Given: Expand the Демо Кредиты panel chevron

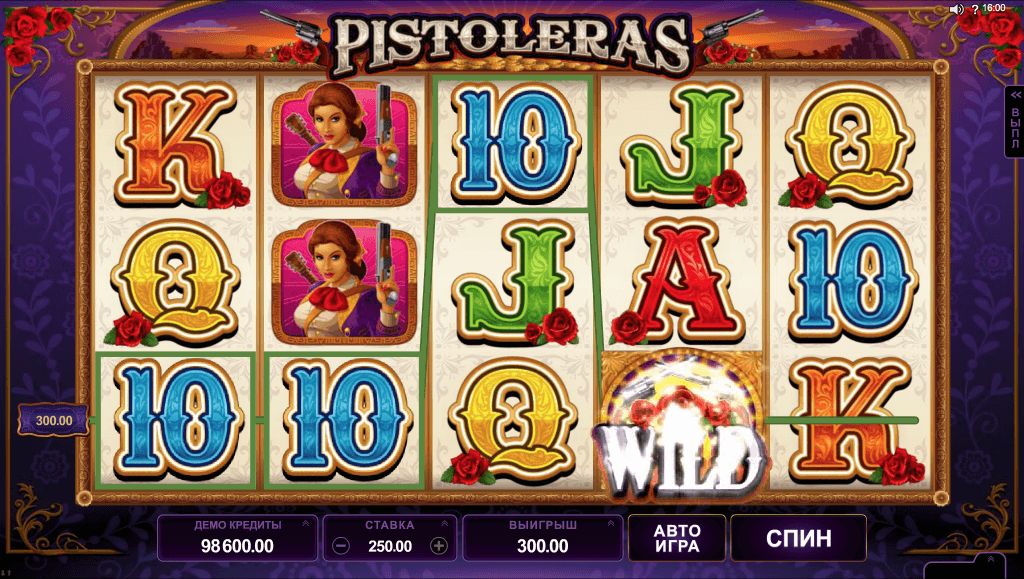Looking at the screenshot, I should pos(305,524).
